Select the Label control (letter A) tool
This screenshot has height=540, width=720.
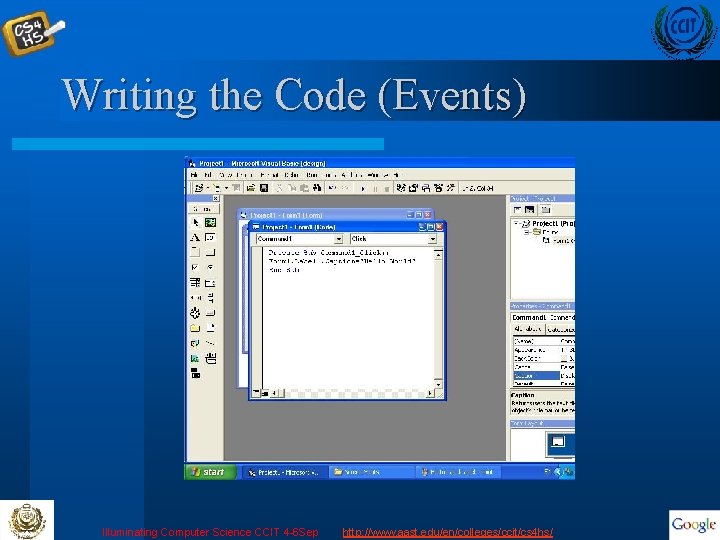click(x=195, y=237)
